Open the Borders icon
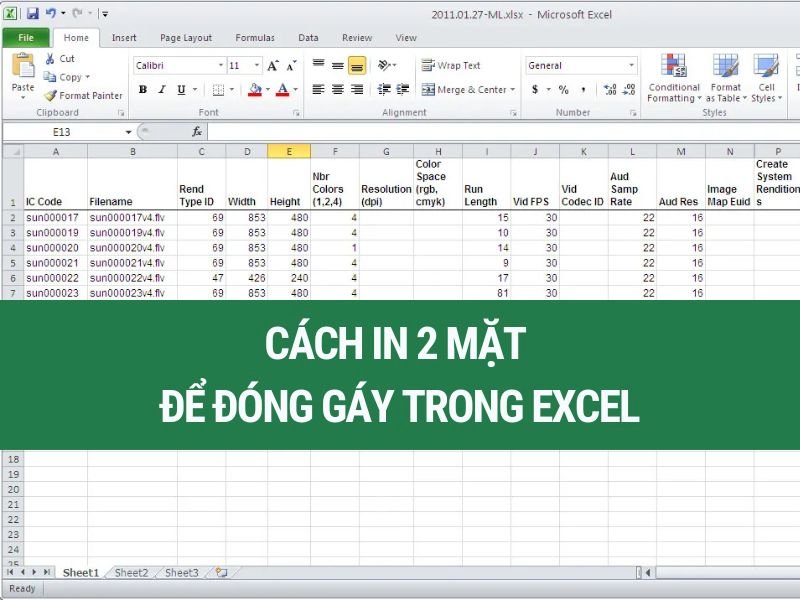This screenshot has width=800, height=600. tap(218, 90)
